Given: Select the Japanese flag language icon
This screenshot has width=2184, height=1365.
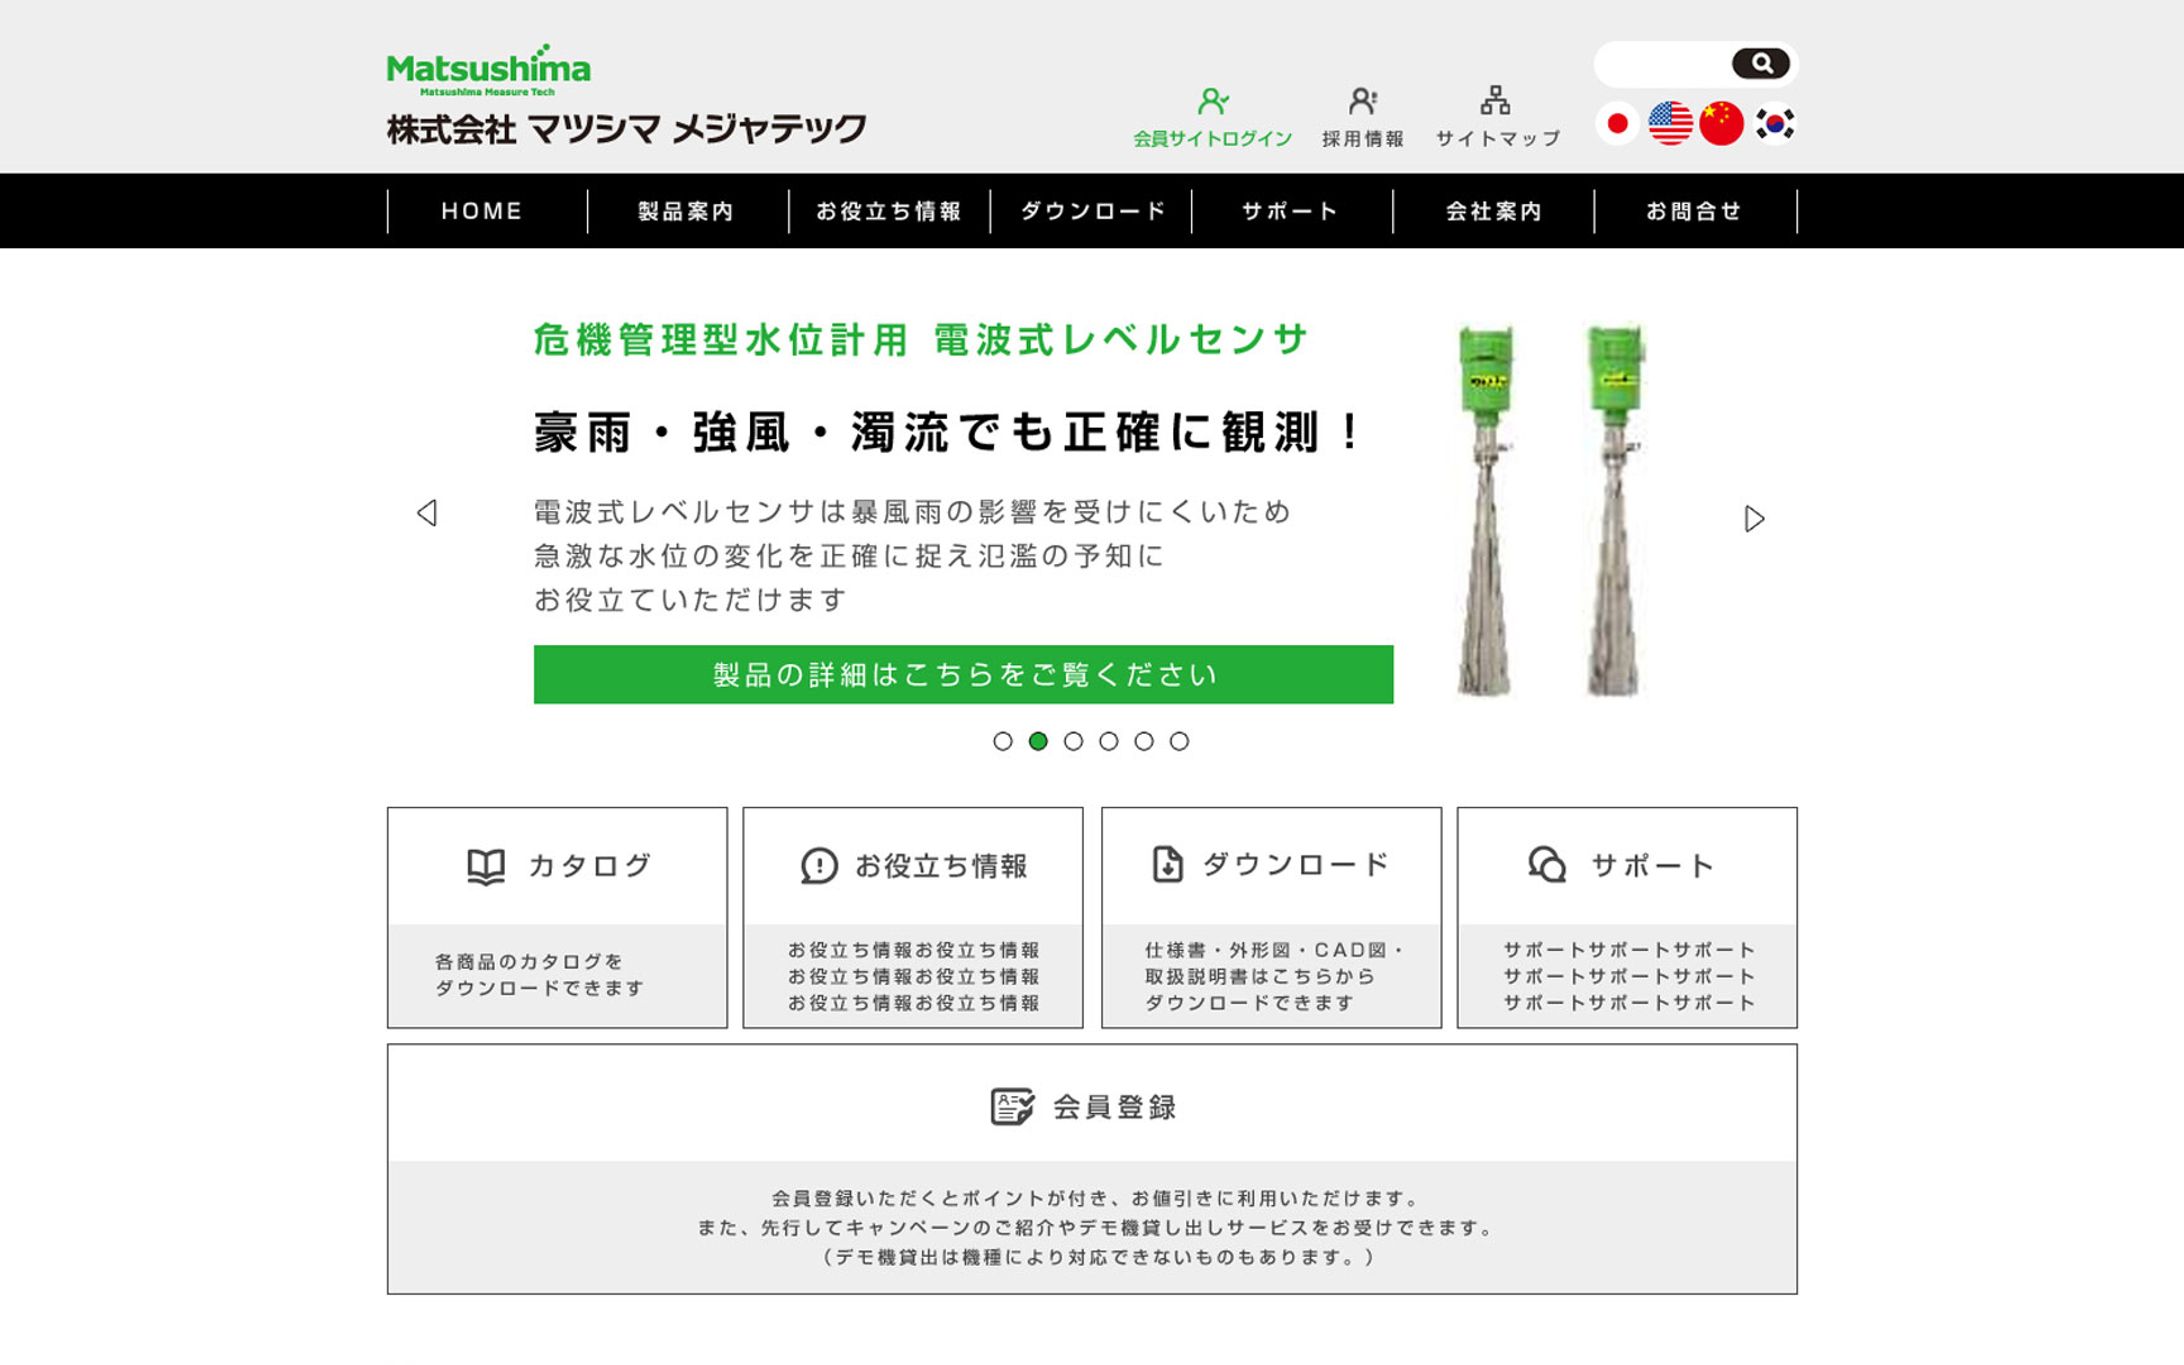Looking at the screenshot, I should click(1617, 124).
